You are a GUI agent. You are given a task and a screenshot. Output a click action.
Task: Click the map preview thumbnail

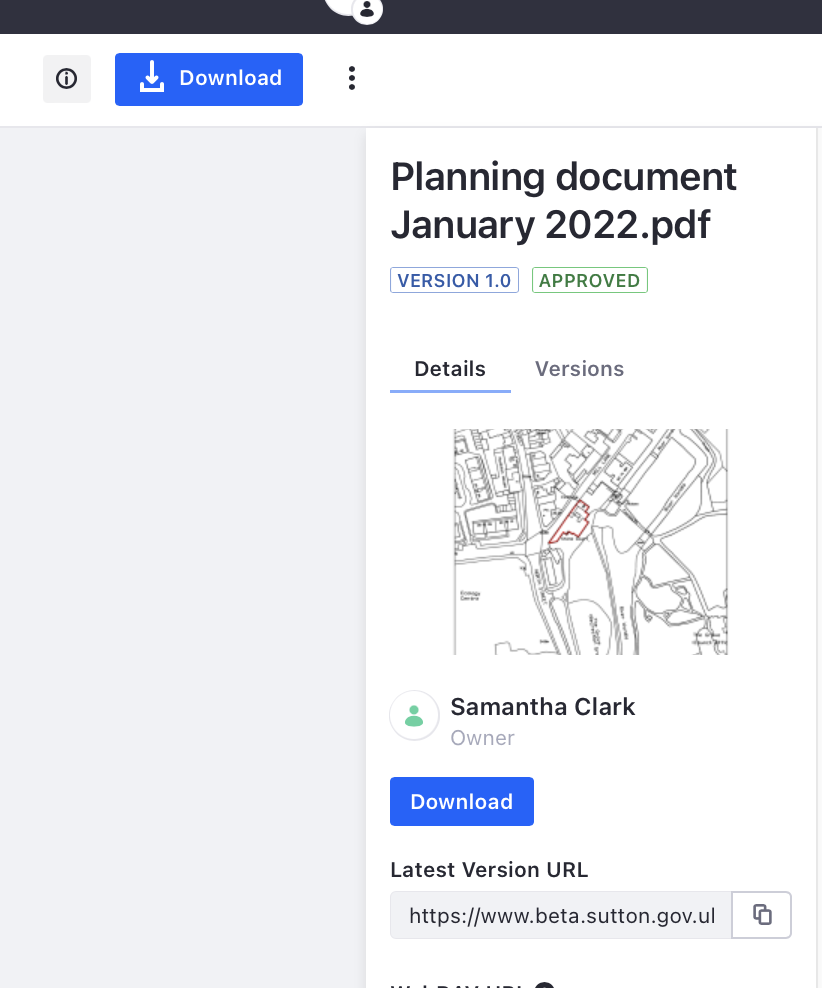590,542
